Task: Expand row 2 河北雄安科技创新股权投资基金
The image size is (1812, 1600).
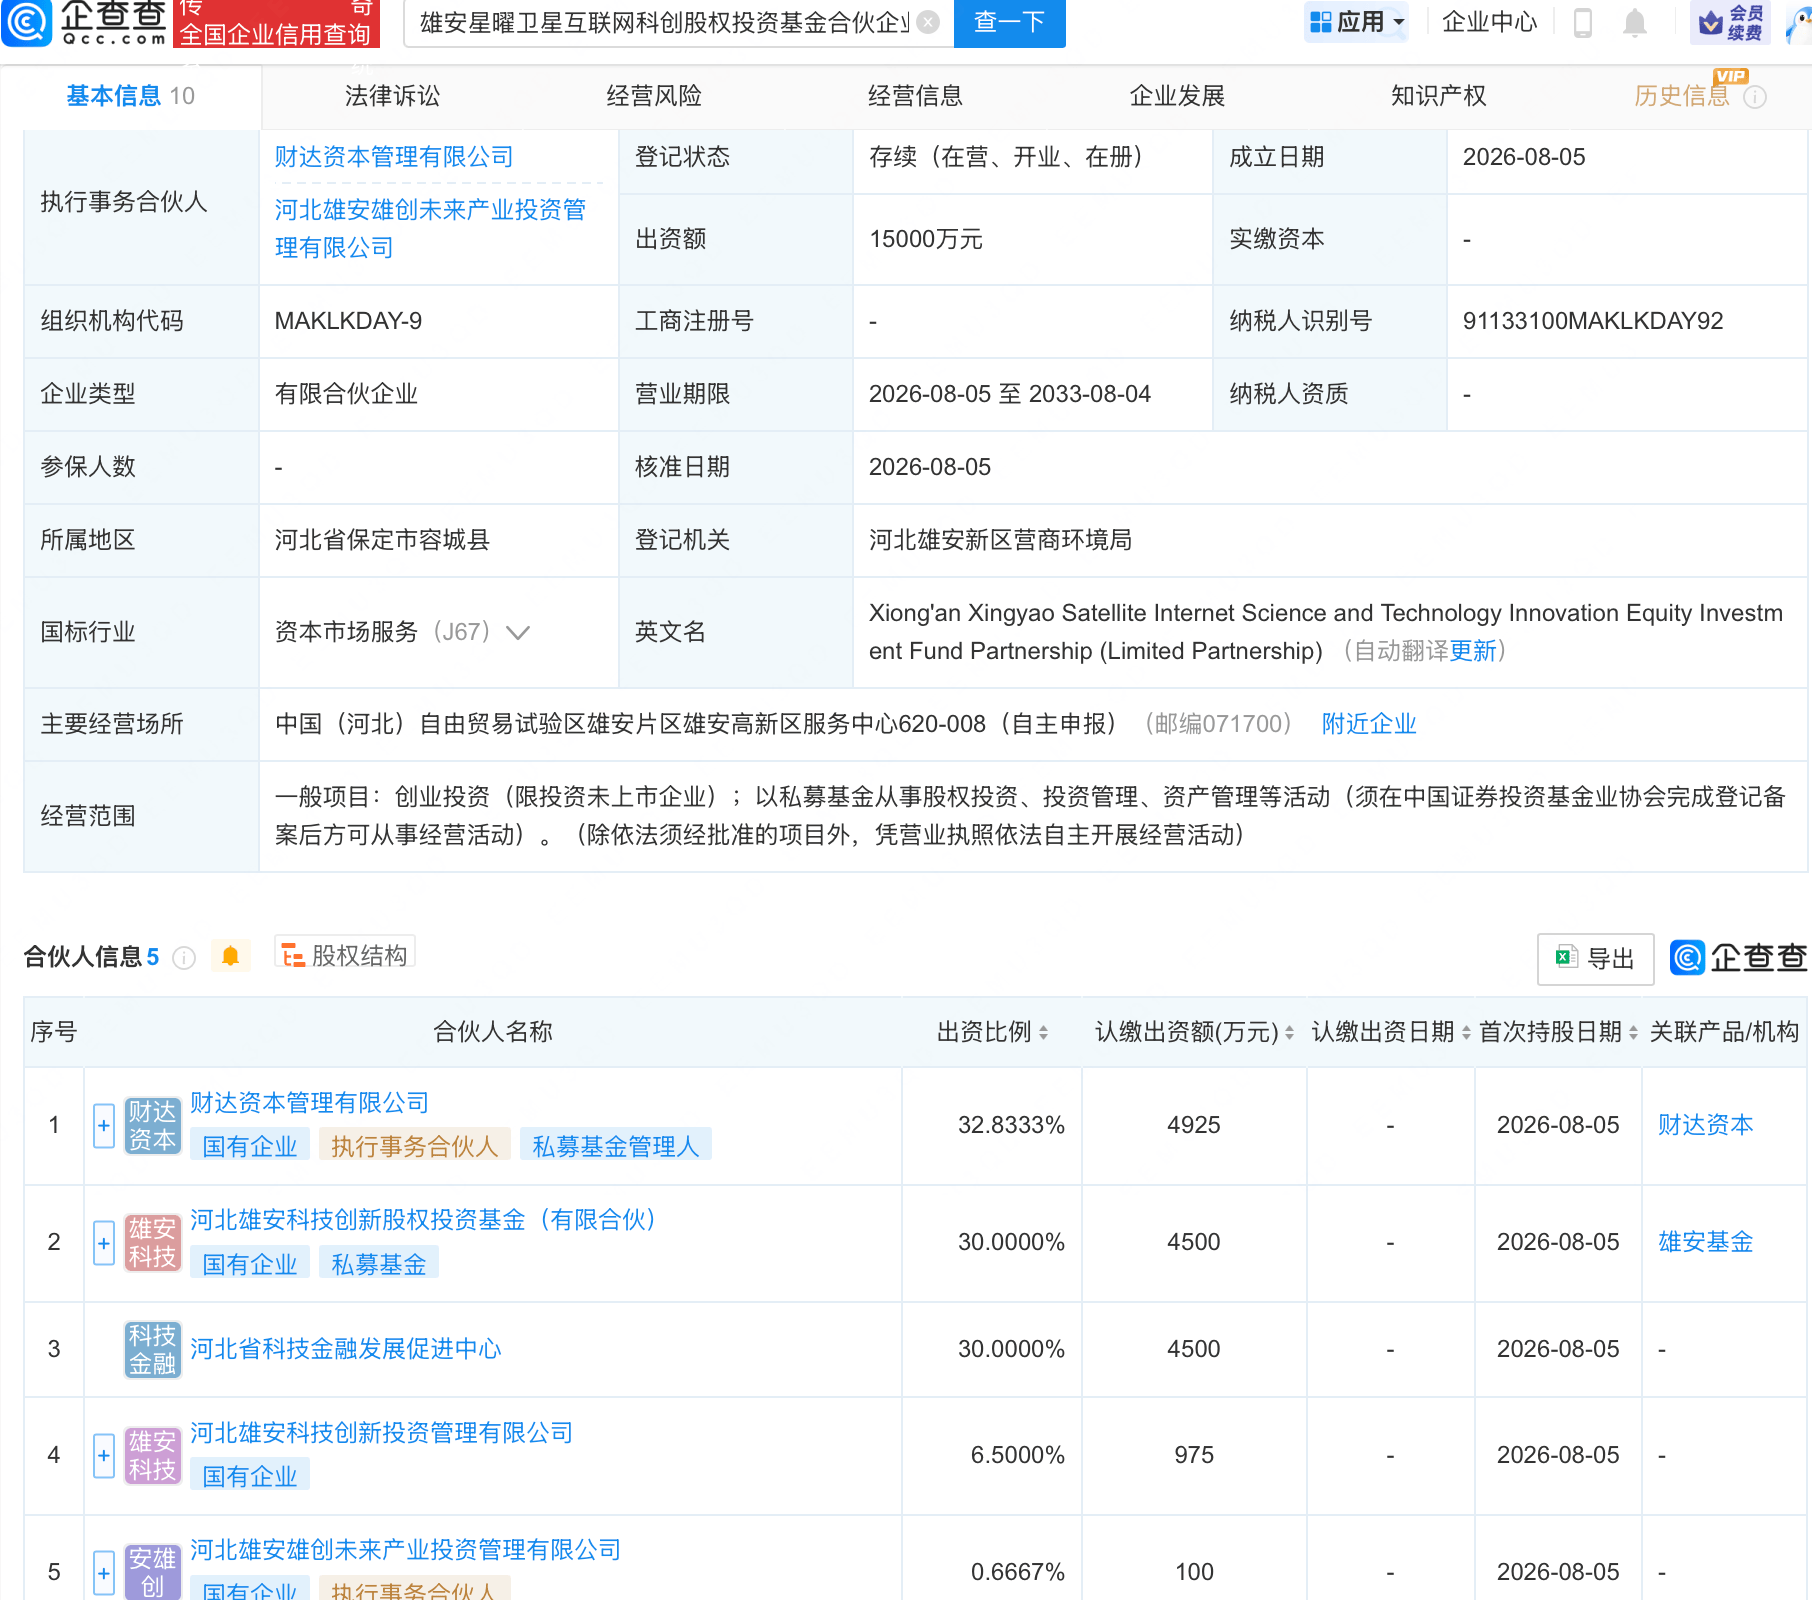Action: click(x=104, y=1243)
